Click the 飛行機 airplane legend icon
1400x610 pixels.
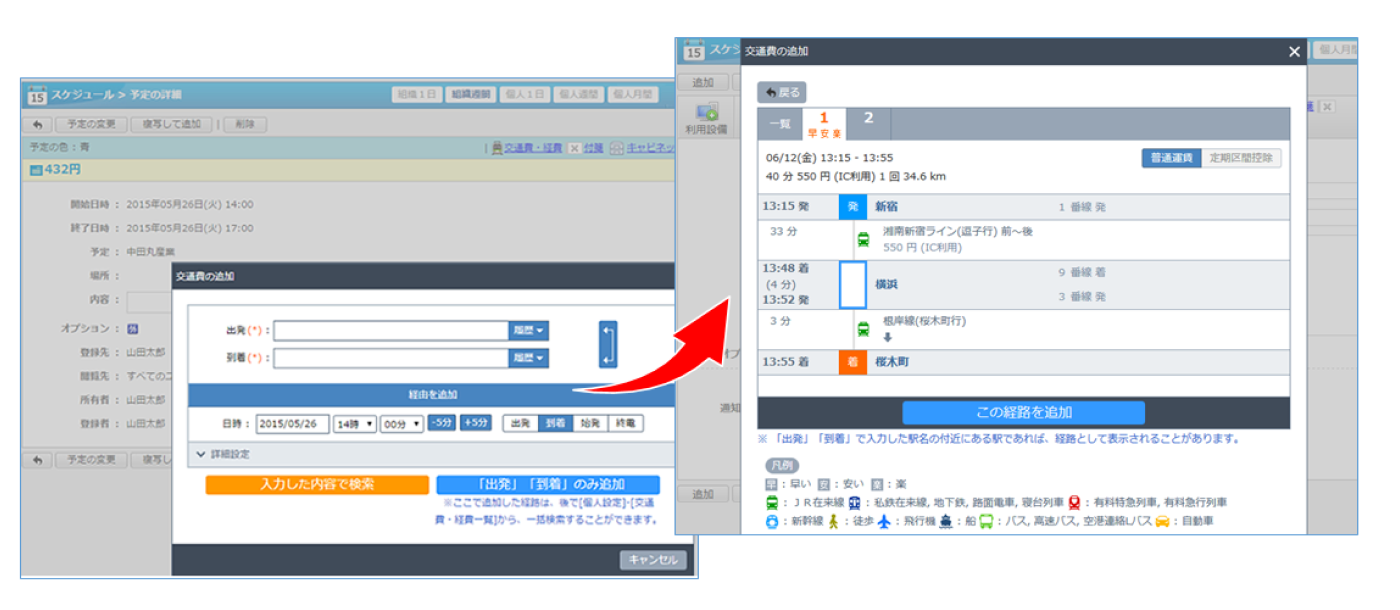click(x=883, y=521)
